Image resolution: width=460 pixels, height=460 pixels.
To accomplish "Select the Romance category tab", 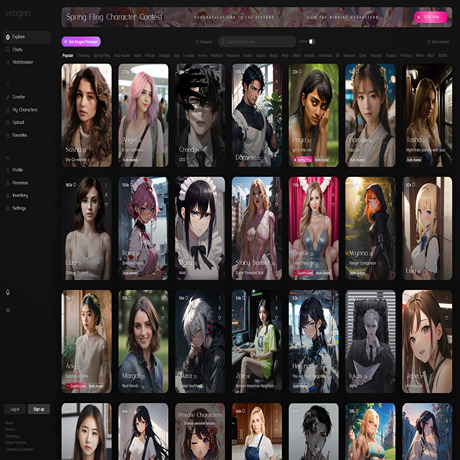I will click(x=233, y=56).
